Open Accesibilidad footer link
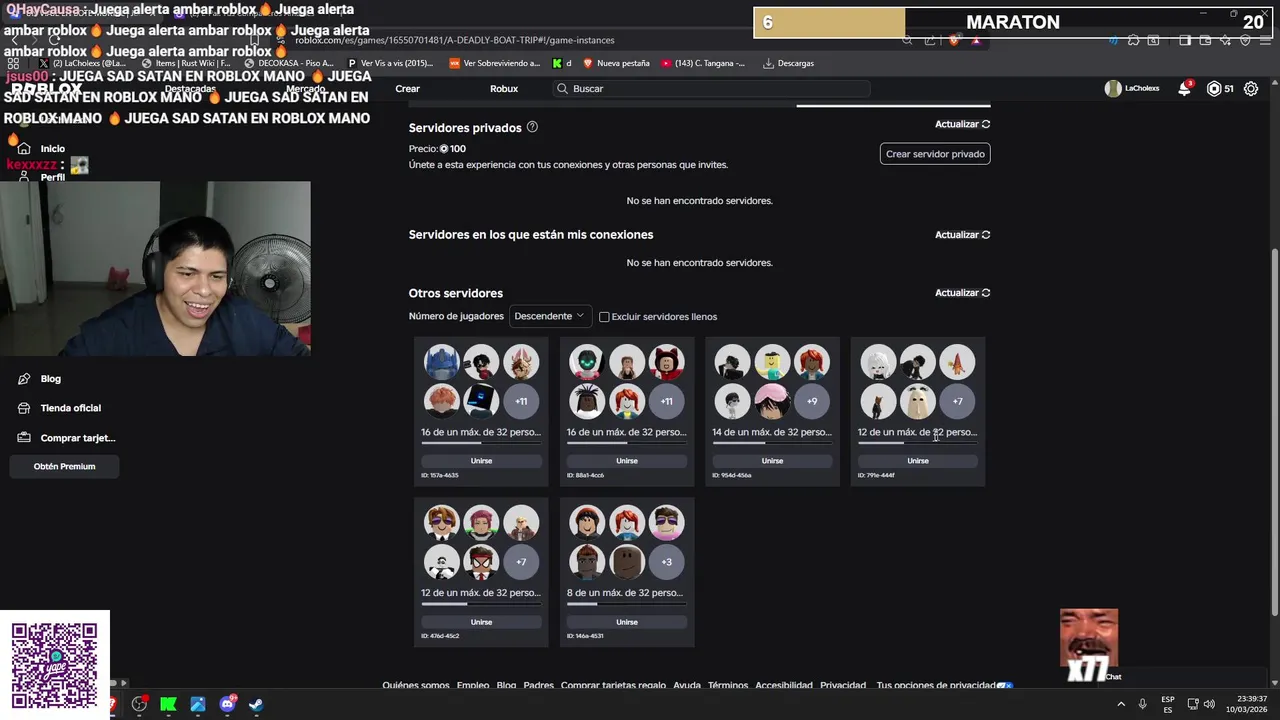The image size is (1280, 720). (x=784, y=685)
